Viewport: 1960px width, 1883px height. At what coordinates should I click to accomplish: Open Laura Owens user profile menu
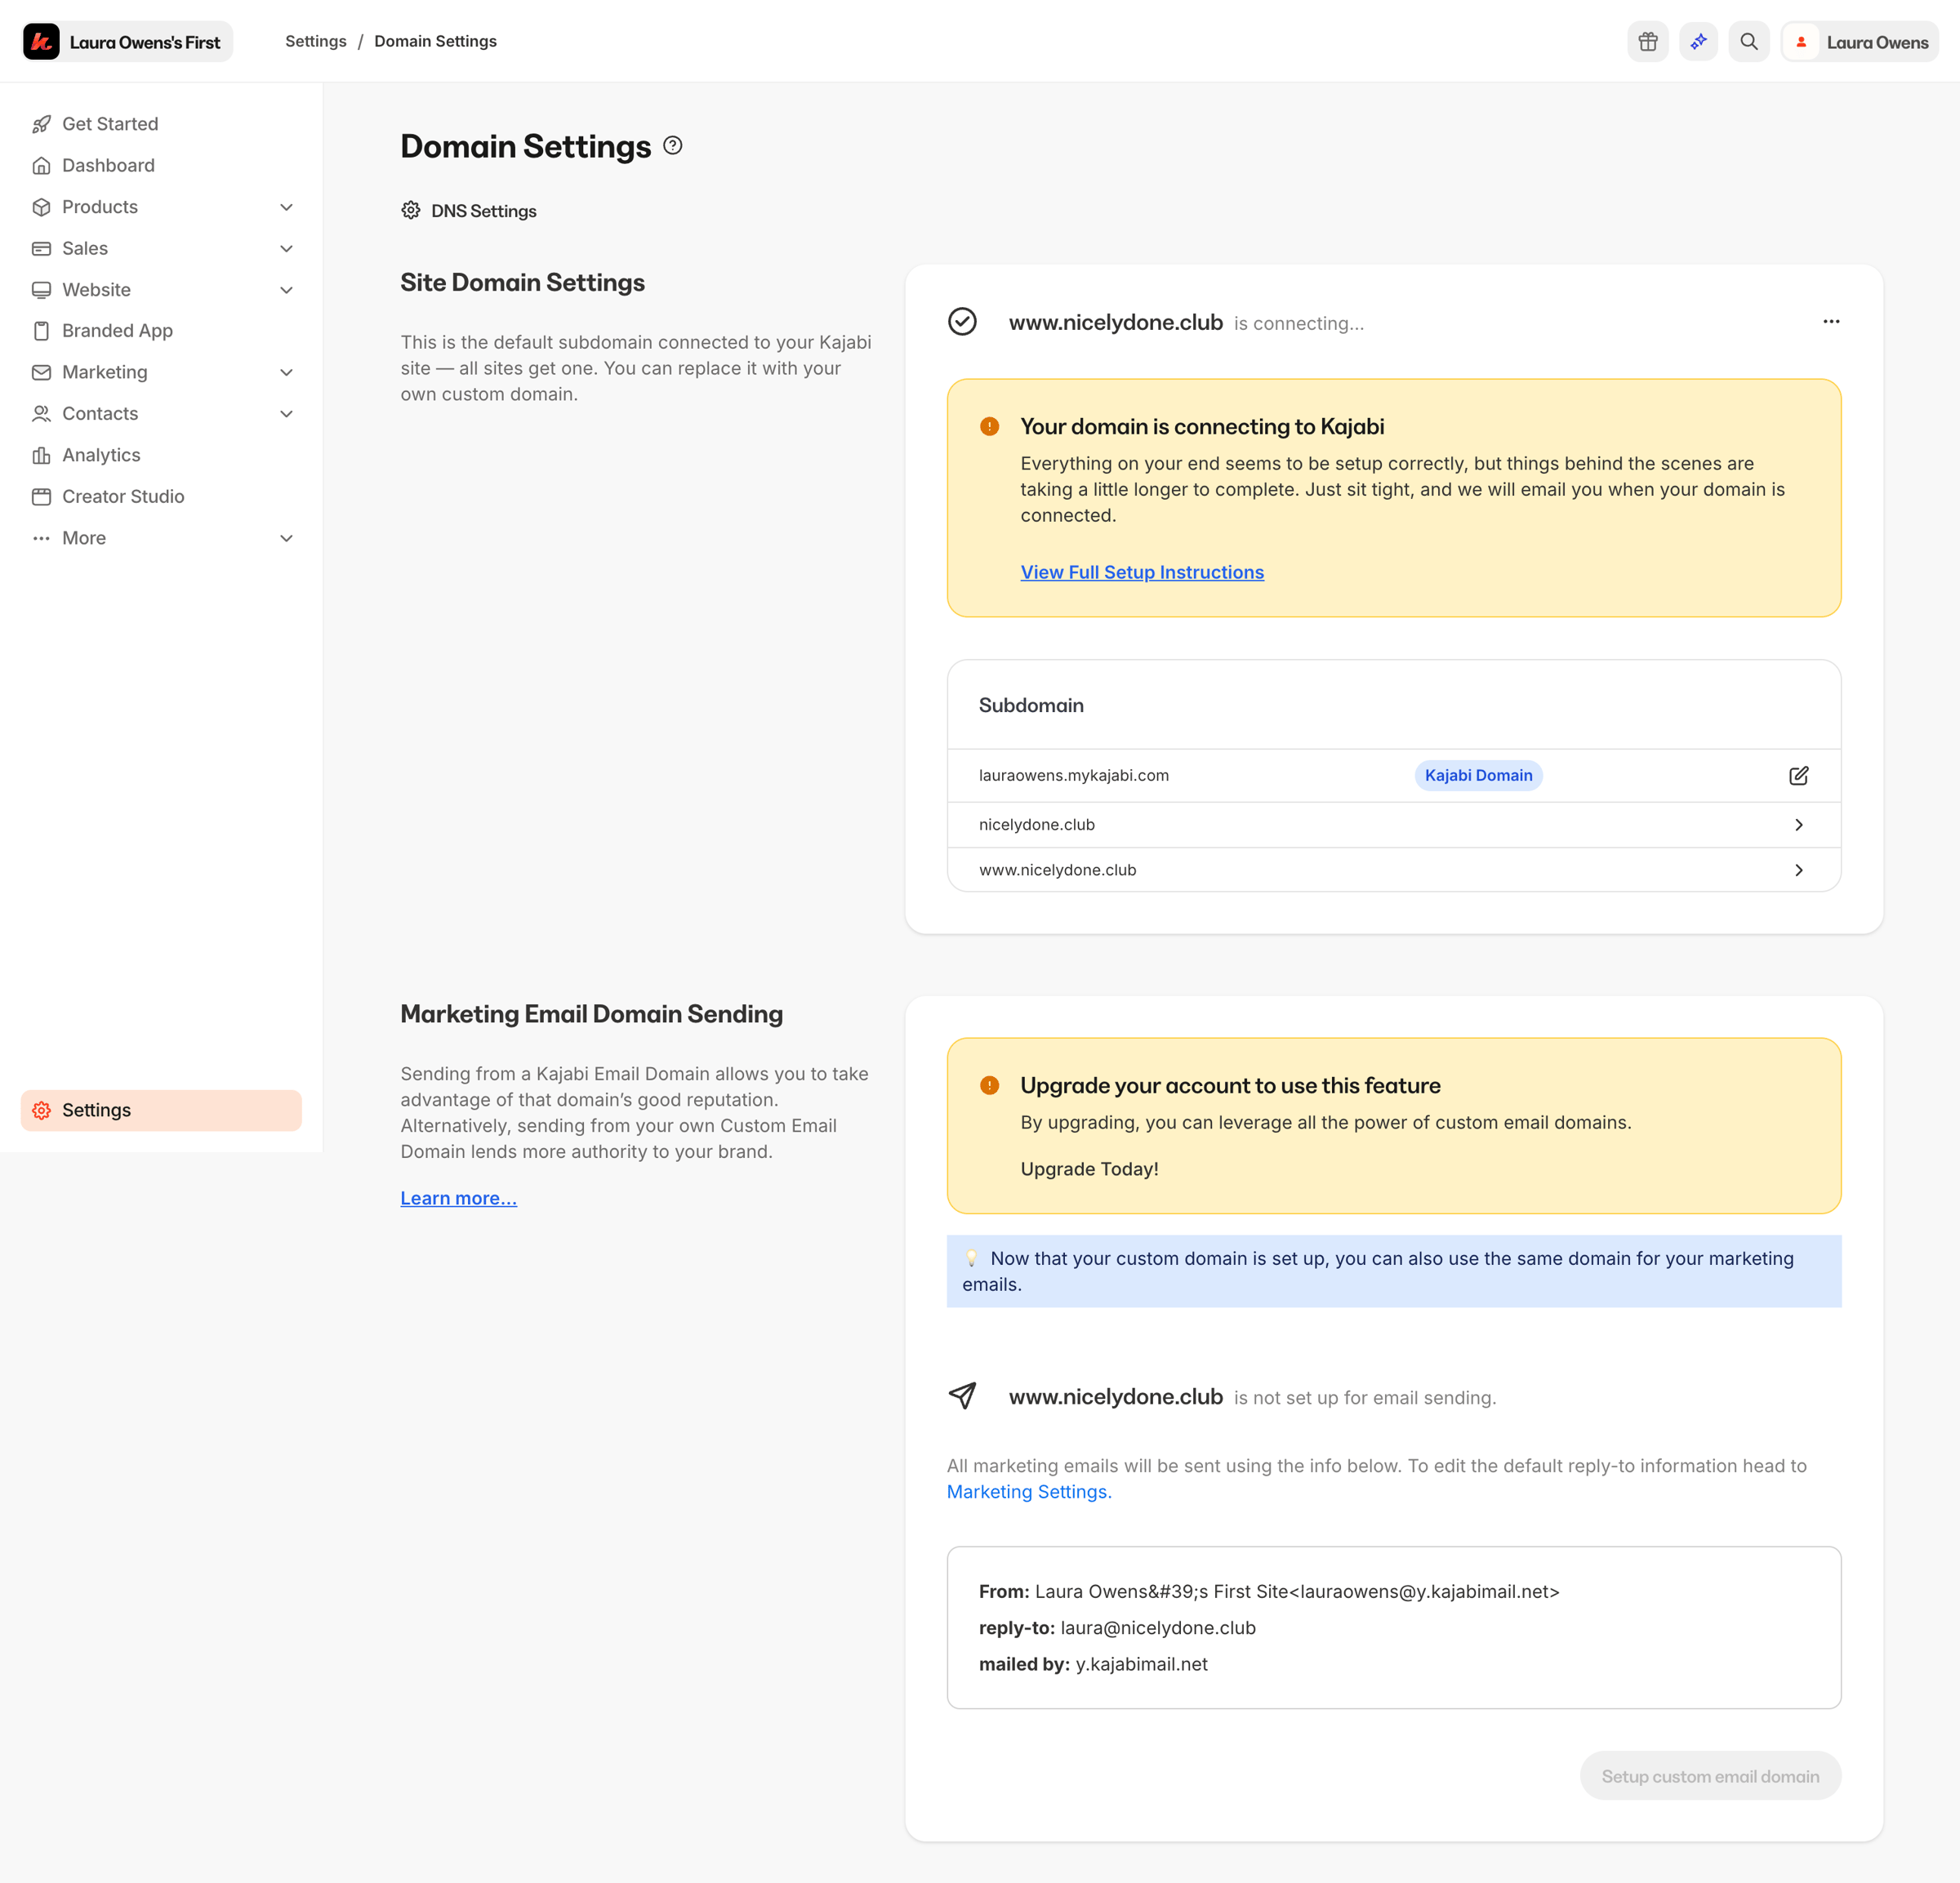tap(1860, 42)
